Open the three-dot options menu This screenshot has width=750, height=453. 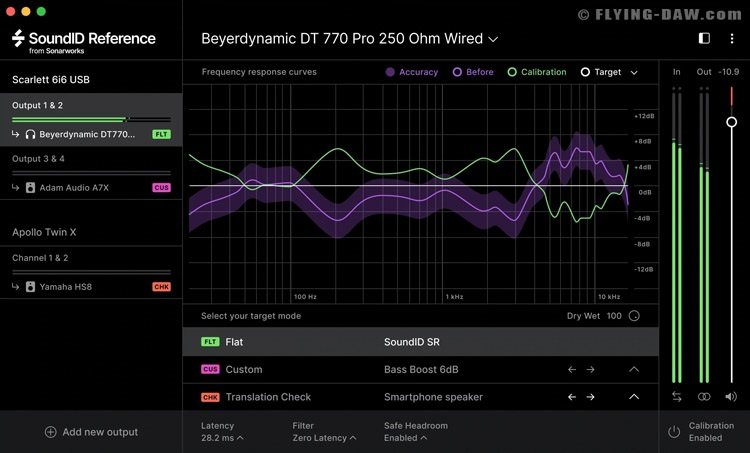[731, 38]
